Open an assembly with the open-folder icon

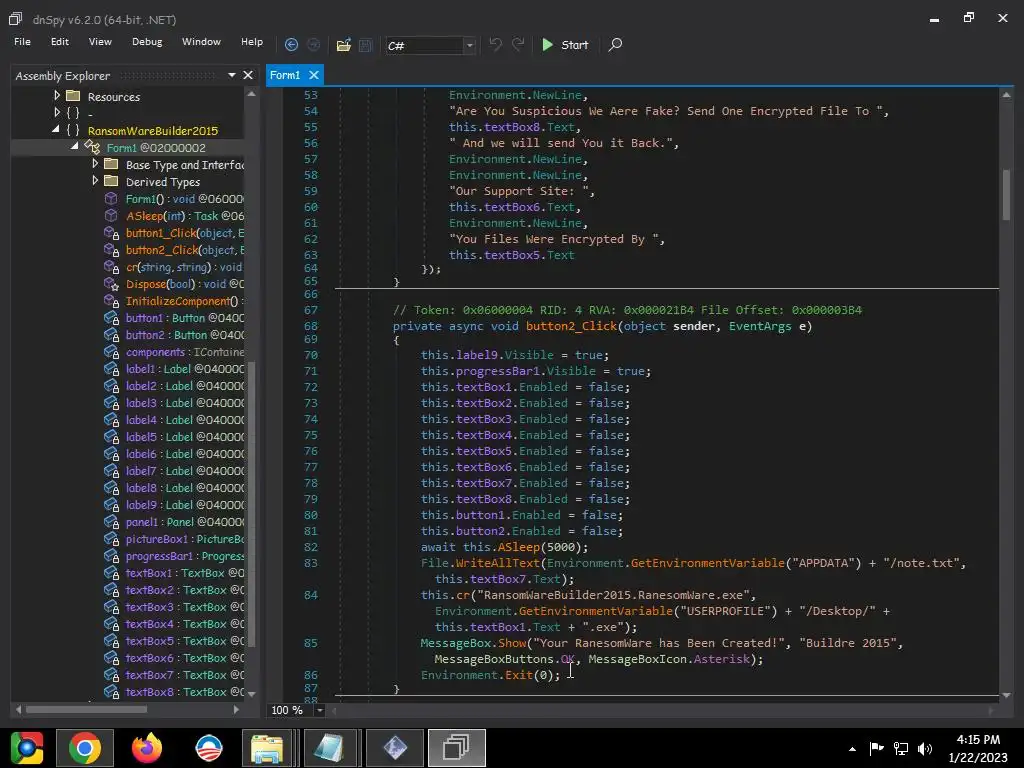(x=344, y=45)
